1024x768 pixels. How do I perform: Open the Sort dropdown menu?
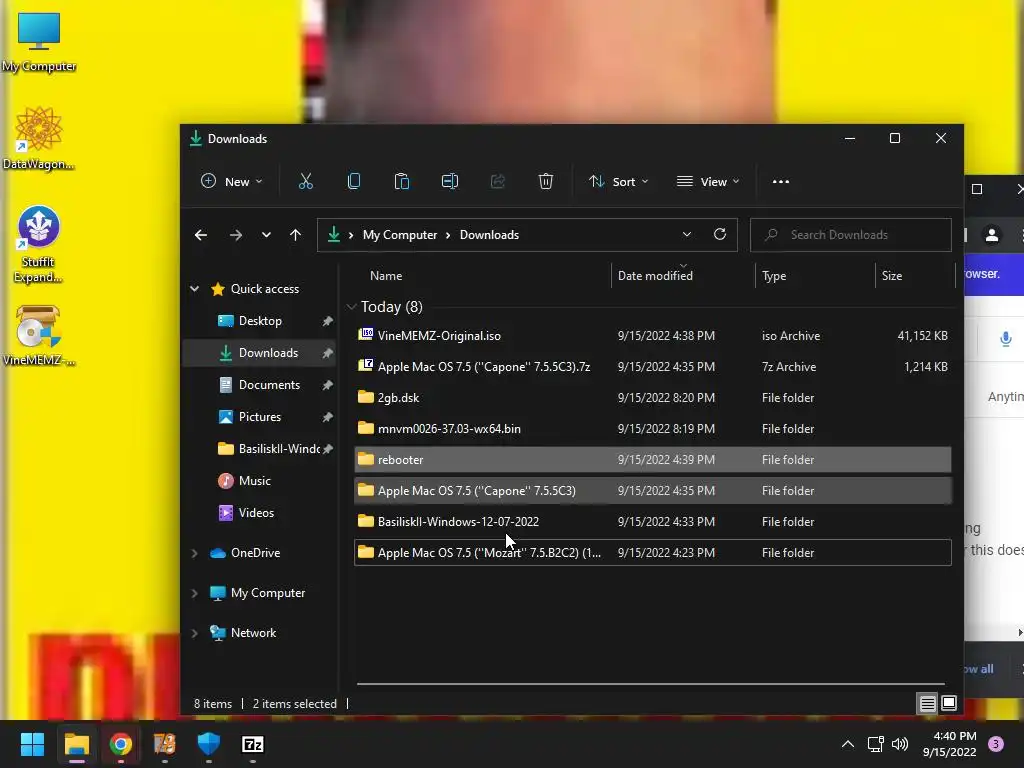point(618,182)
